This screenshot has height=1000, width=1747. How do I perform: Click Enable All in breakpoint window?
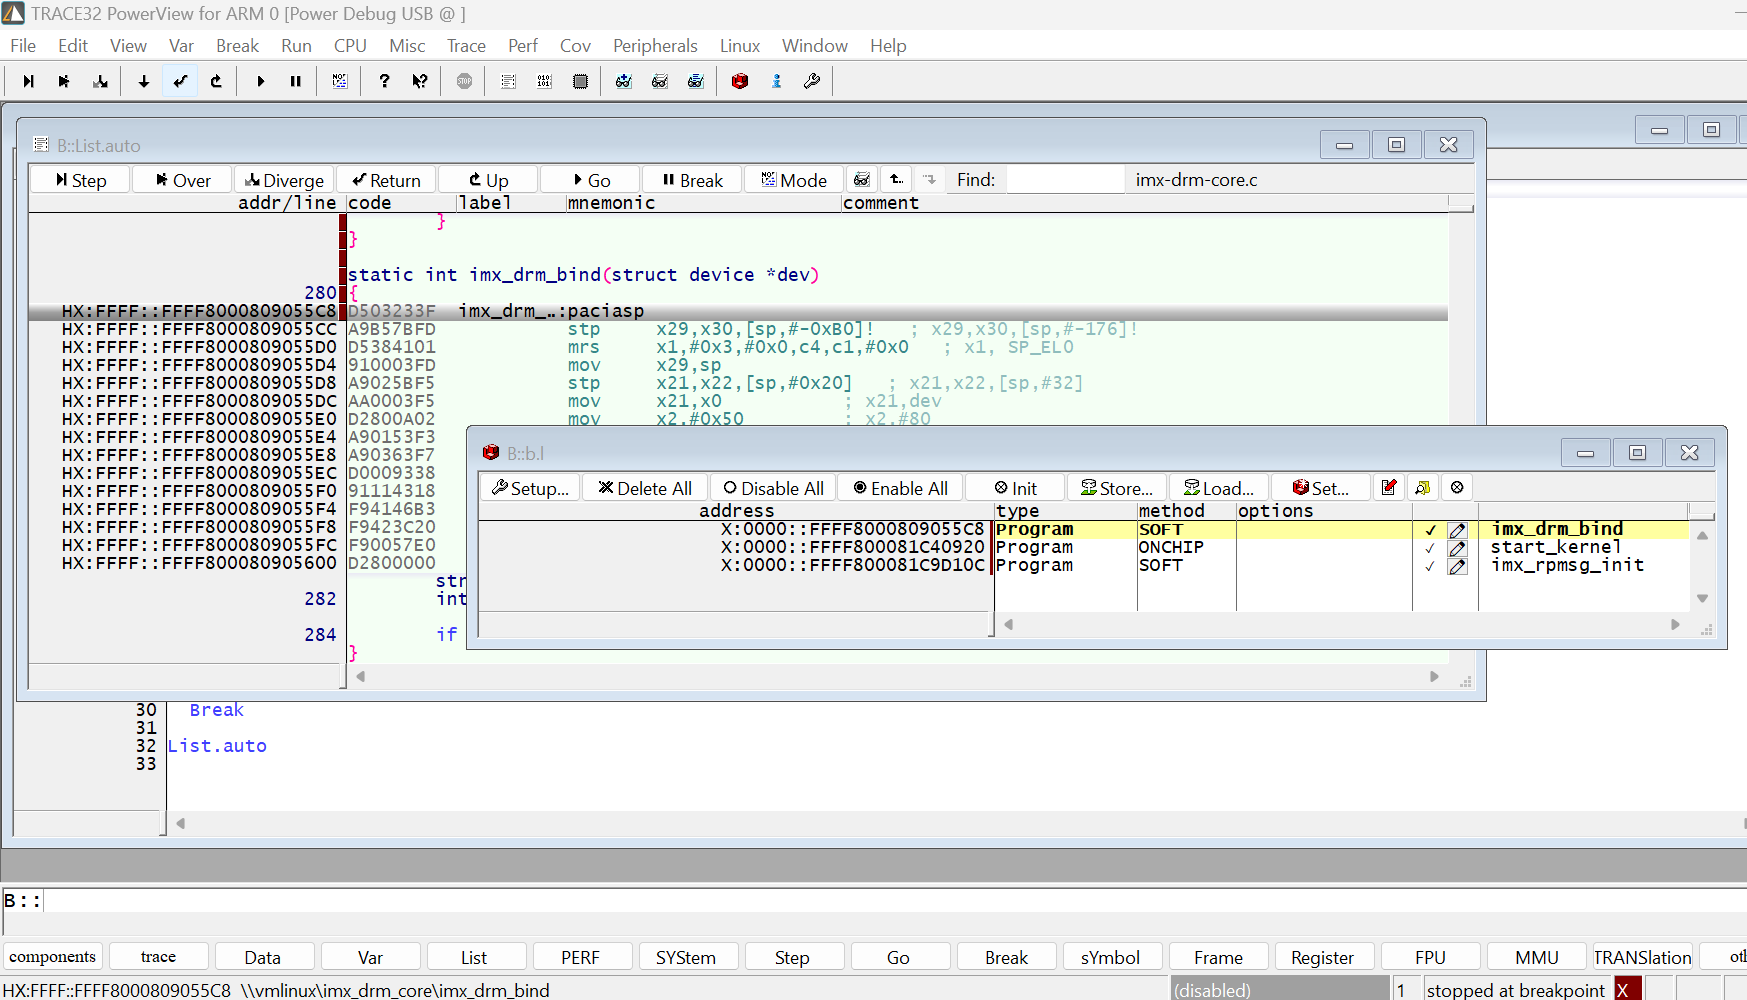[x=899, y=487]
